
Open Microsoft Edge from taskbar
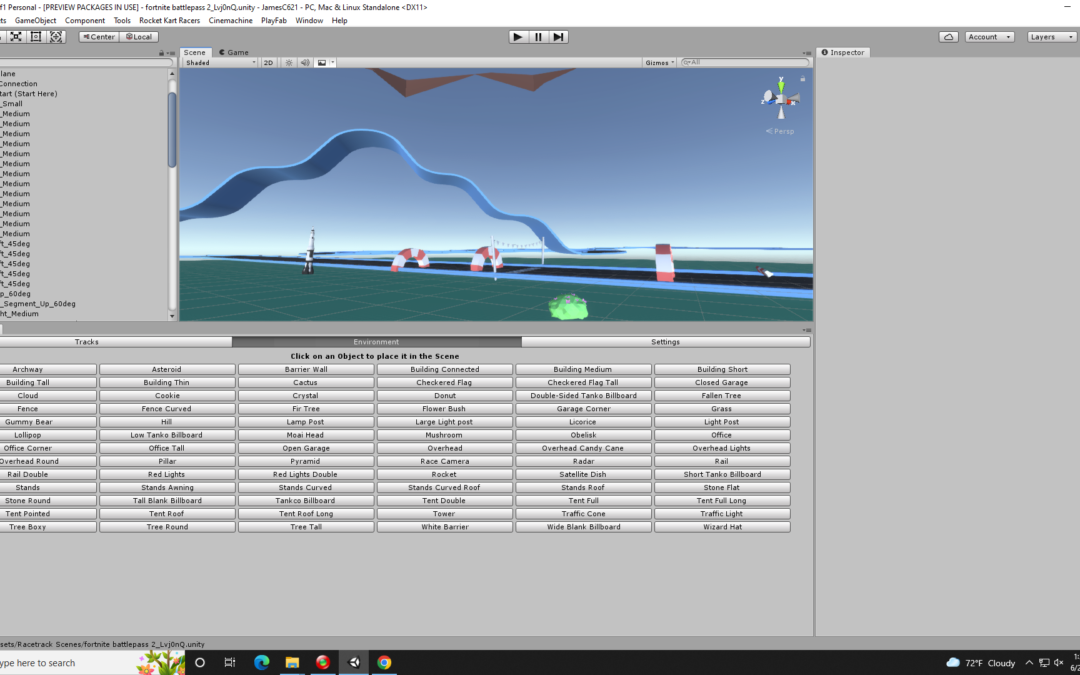pos(261,663)
